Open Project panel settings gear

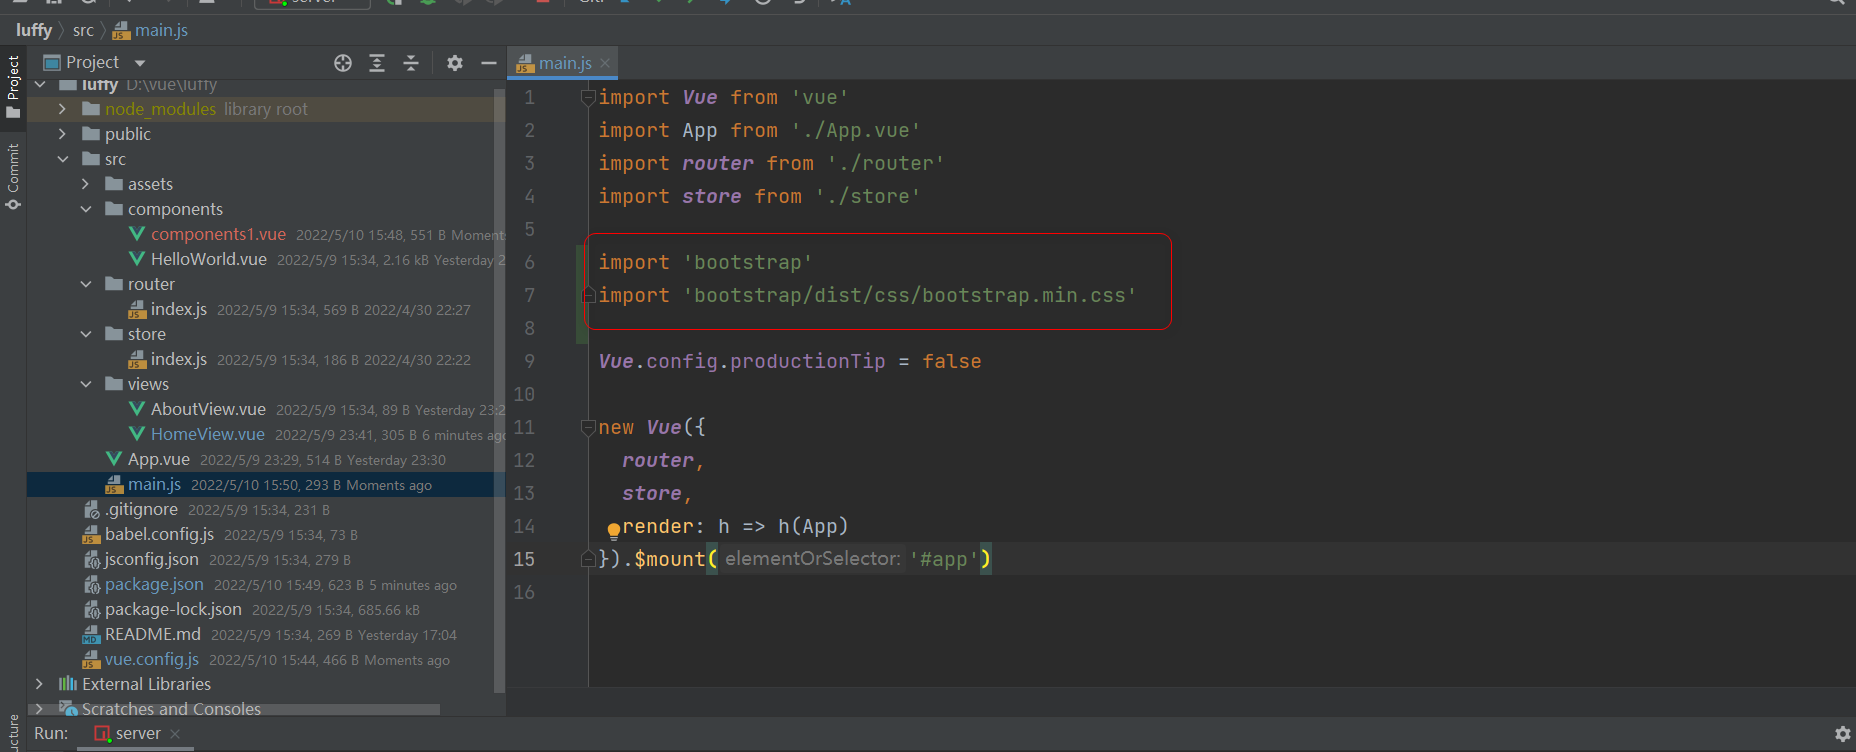click(455, 63)
